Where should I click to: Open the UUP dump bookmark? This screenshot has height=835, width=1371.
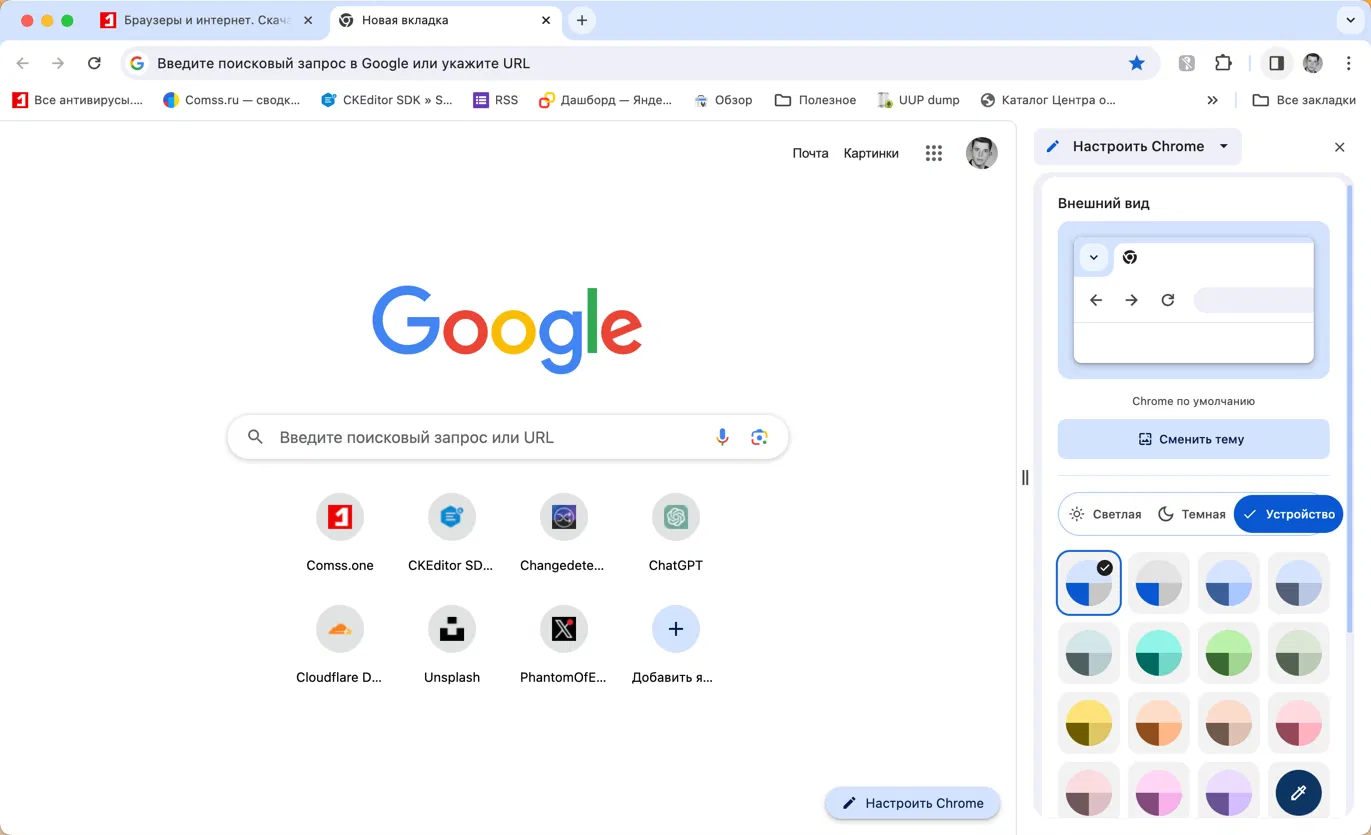pos(918,100)
